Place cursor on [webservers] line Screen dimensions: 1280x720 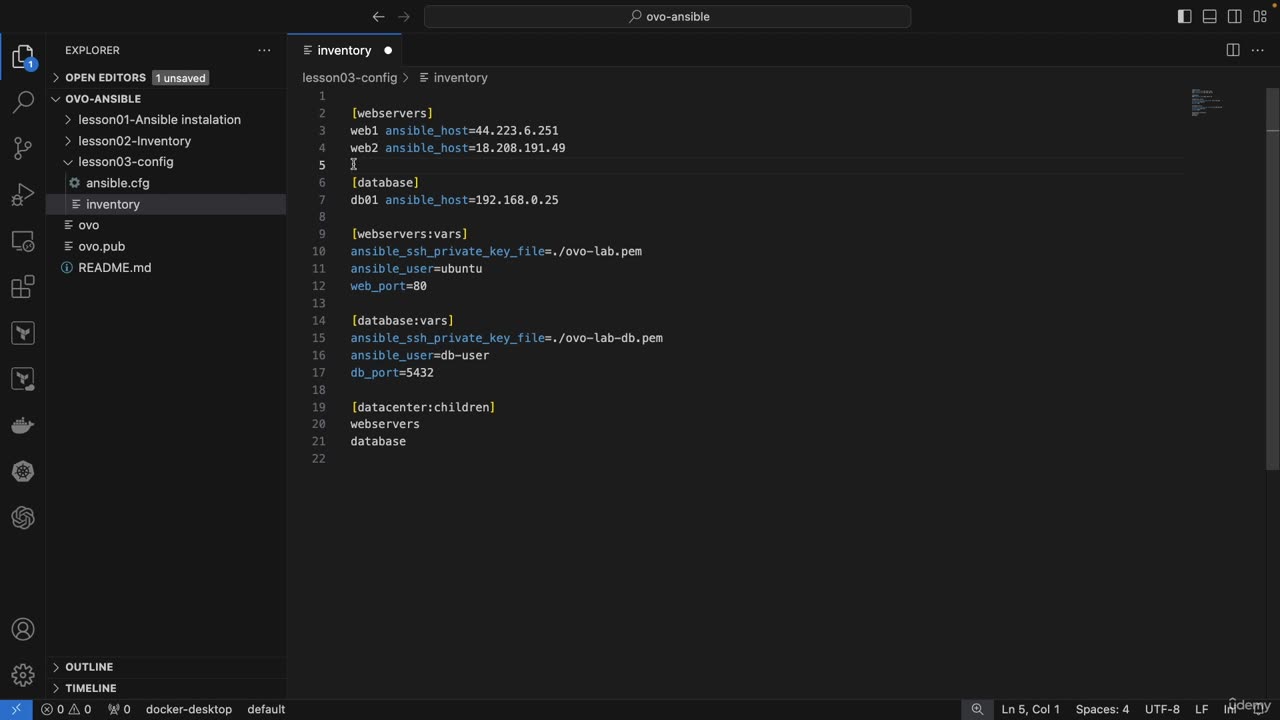(392, 113)
